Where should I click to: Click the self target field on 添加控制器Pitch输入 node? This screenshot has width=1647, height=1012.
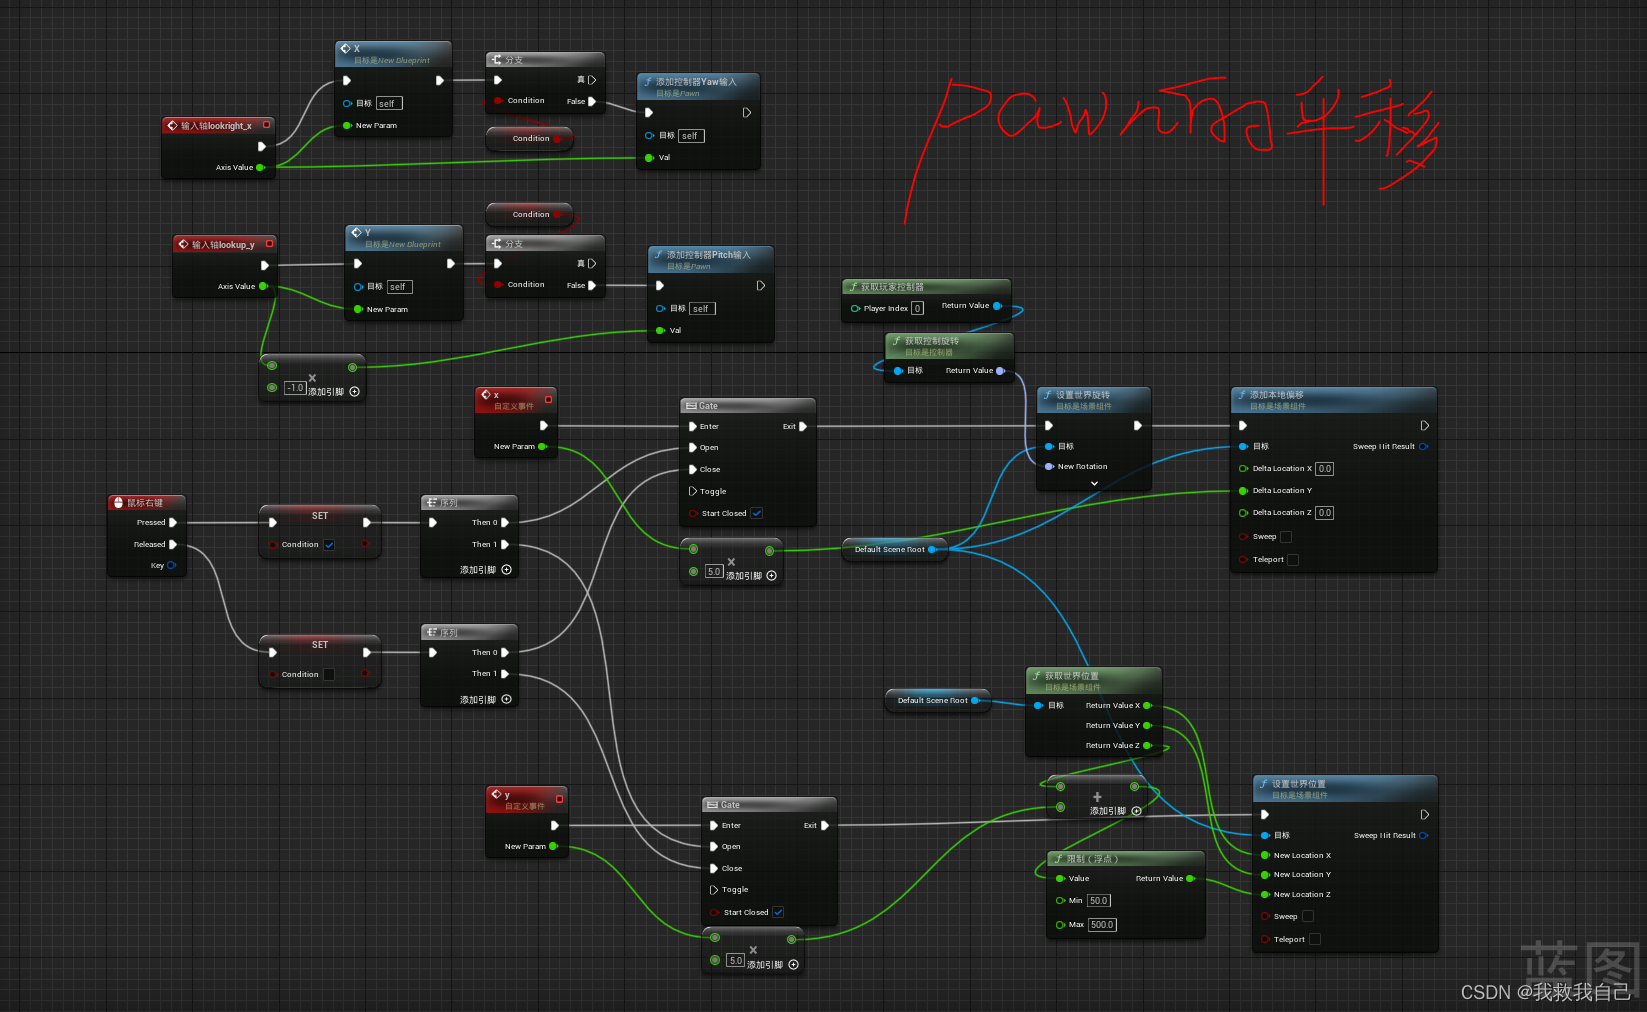701,308
